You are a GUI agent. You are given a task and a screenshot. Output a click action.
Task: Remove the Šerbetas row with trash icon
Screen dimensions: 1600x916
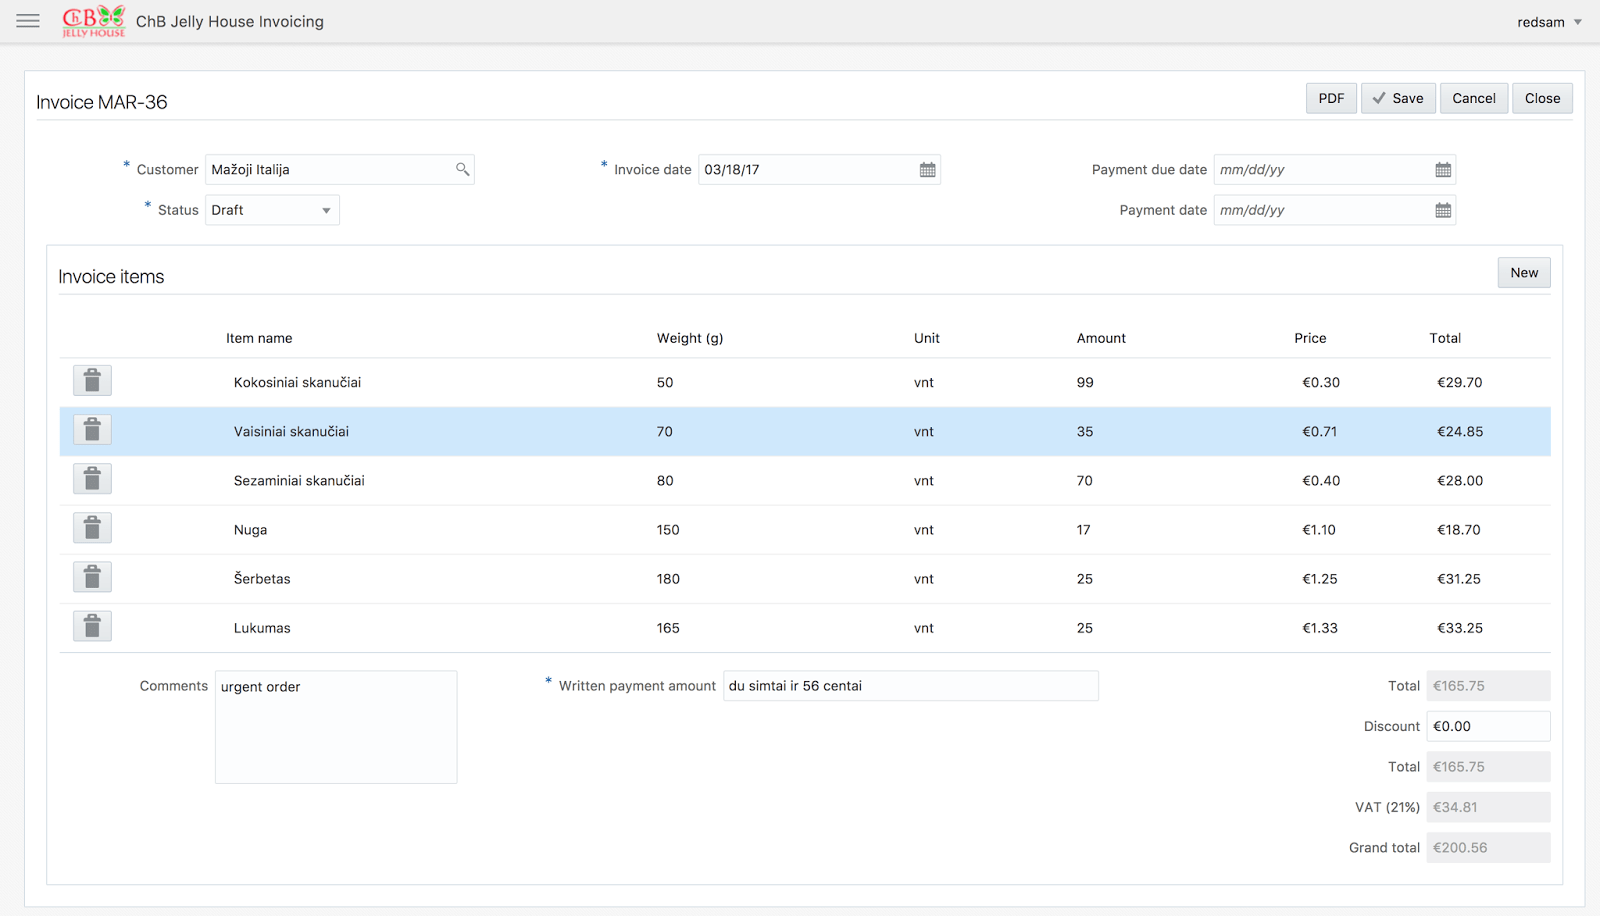tap(92, 577)
